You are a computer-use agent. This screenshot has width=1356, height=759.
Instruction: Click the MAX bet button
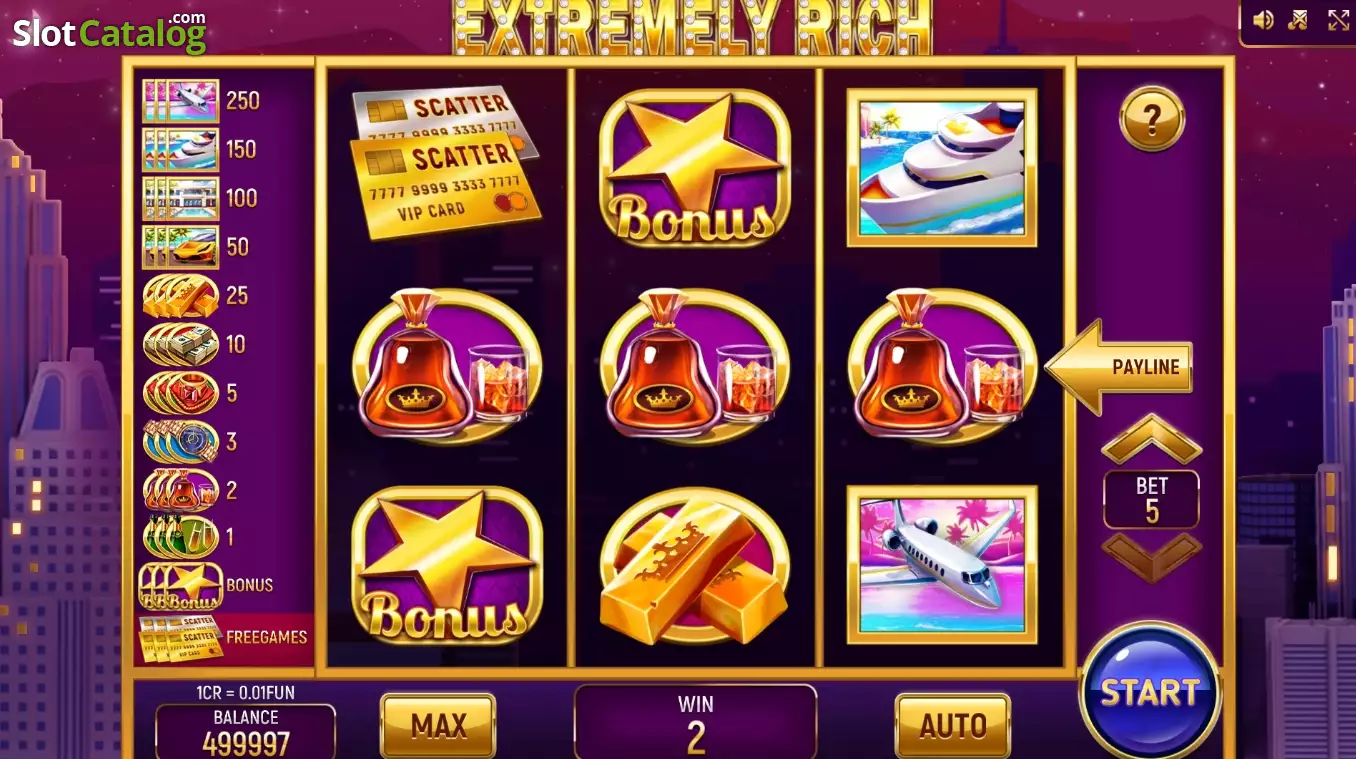(x=438, y=725)
